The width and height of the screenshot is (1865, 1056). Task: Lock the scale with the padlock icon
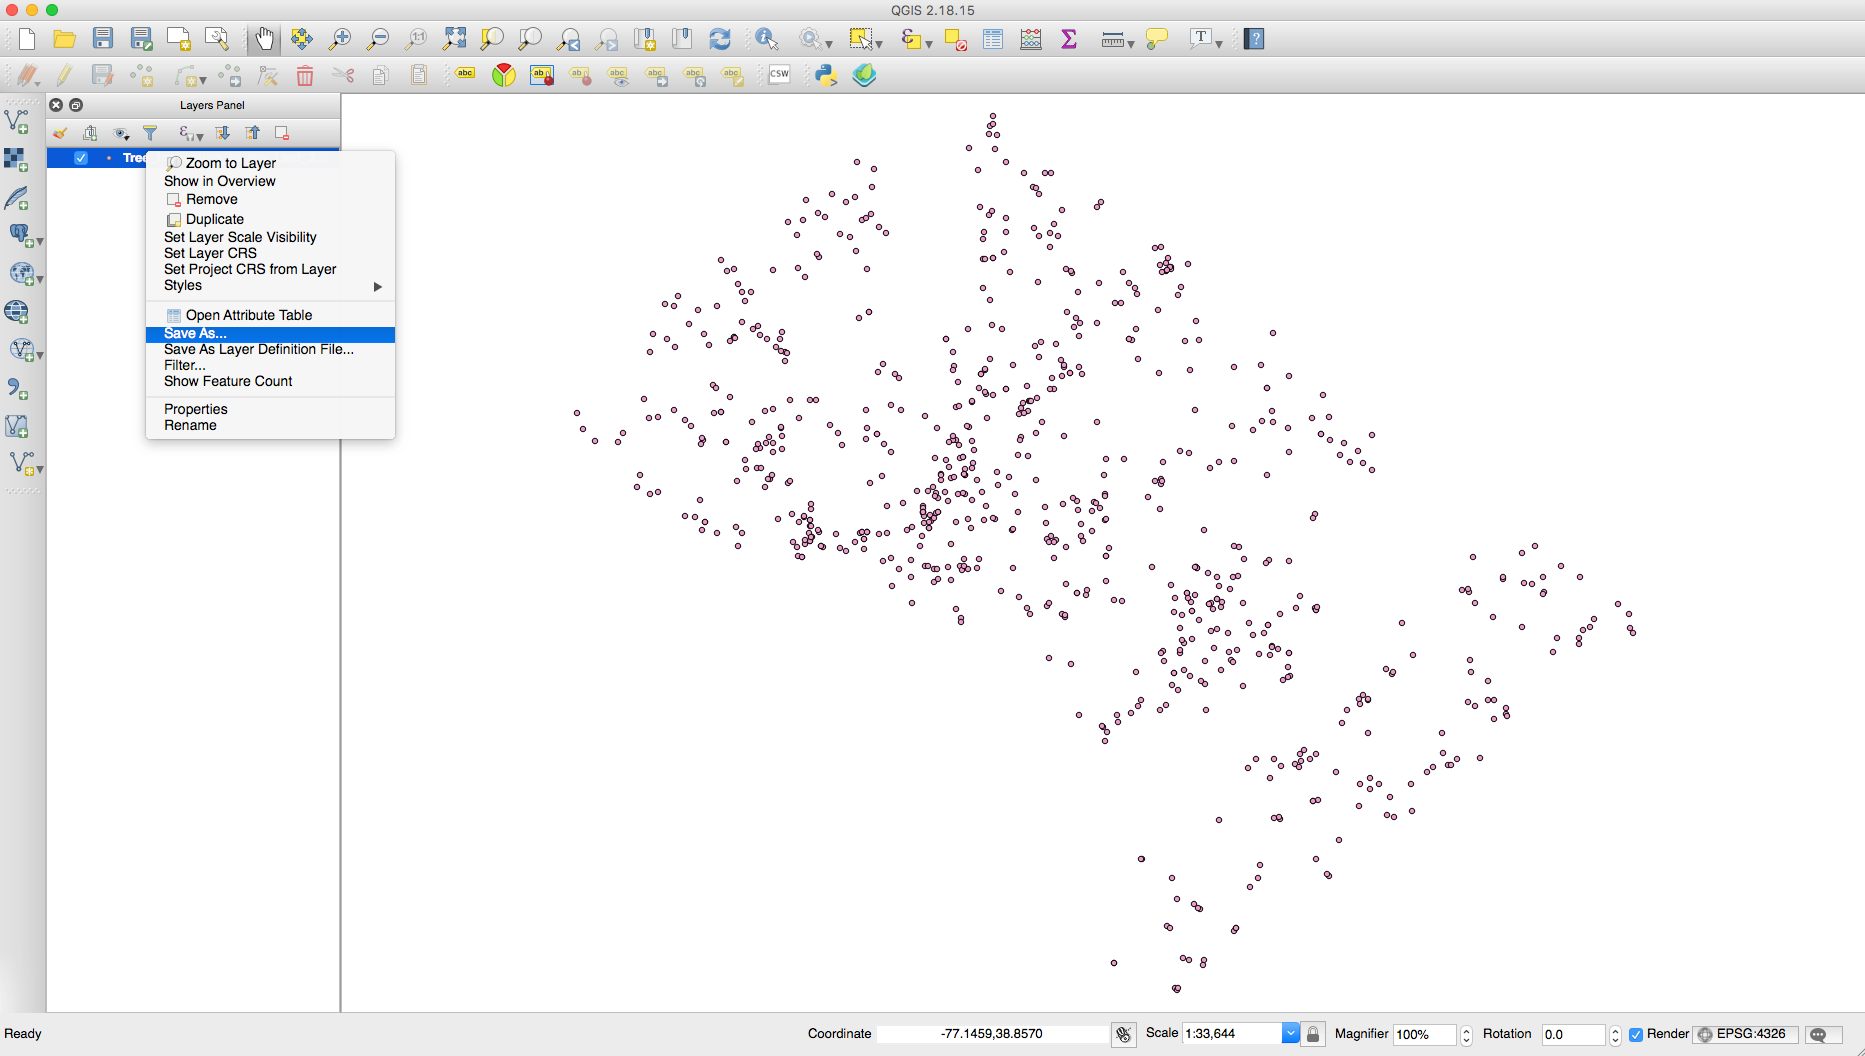tap(1312, 1033)
